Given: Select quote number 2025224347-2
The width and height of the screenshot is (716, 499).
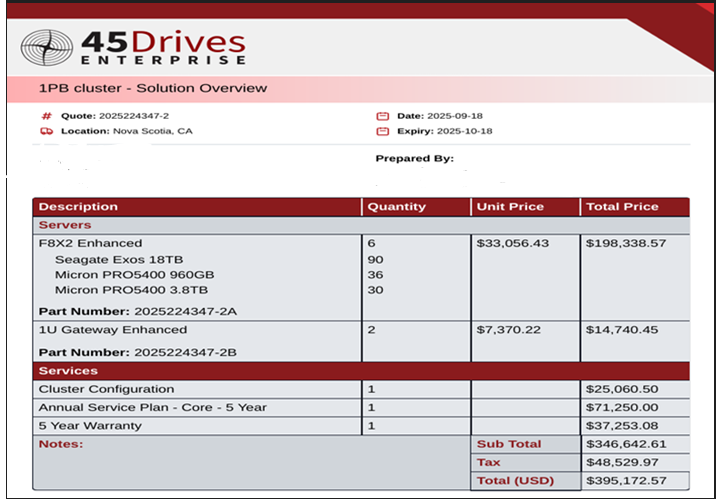Looking at the screenshot, I should [134, 116].
